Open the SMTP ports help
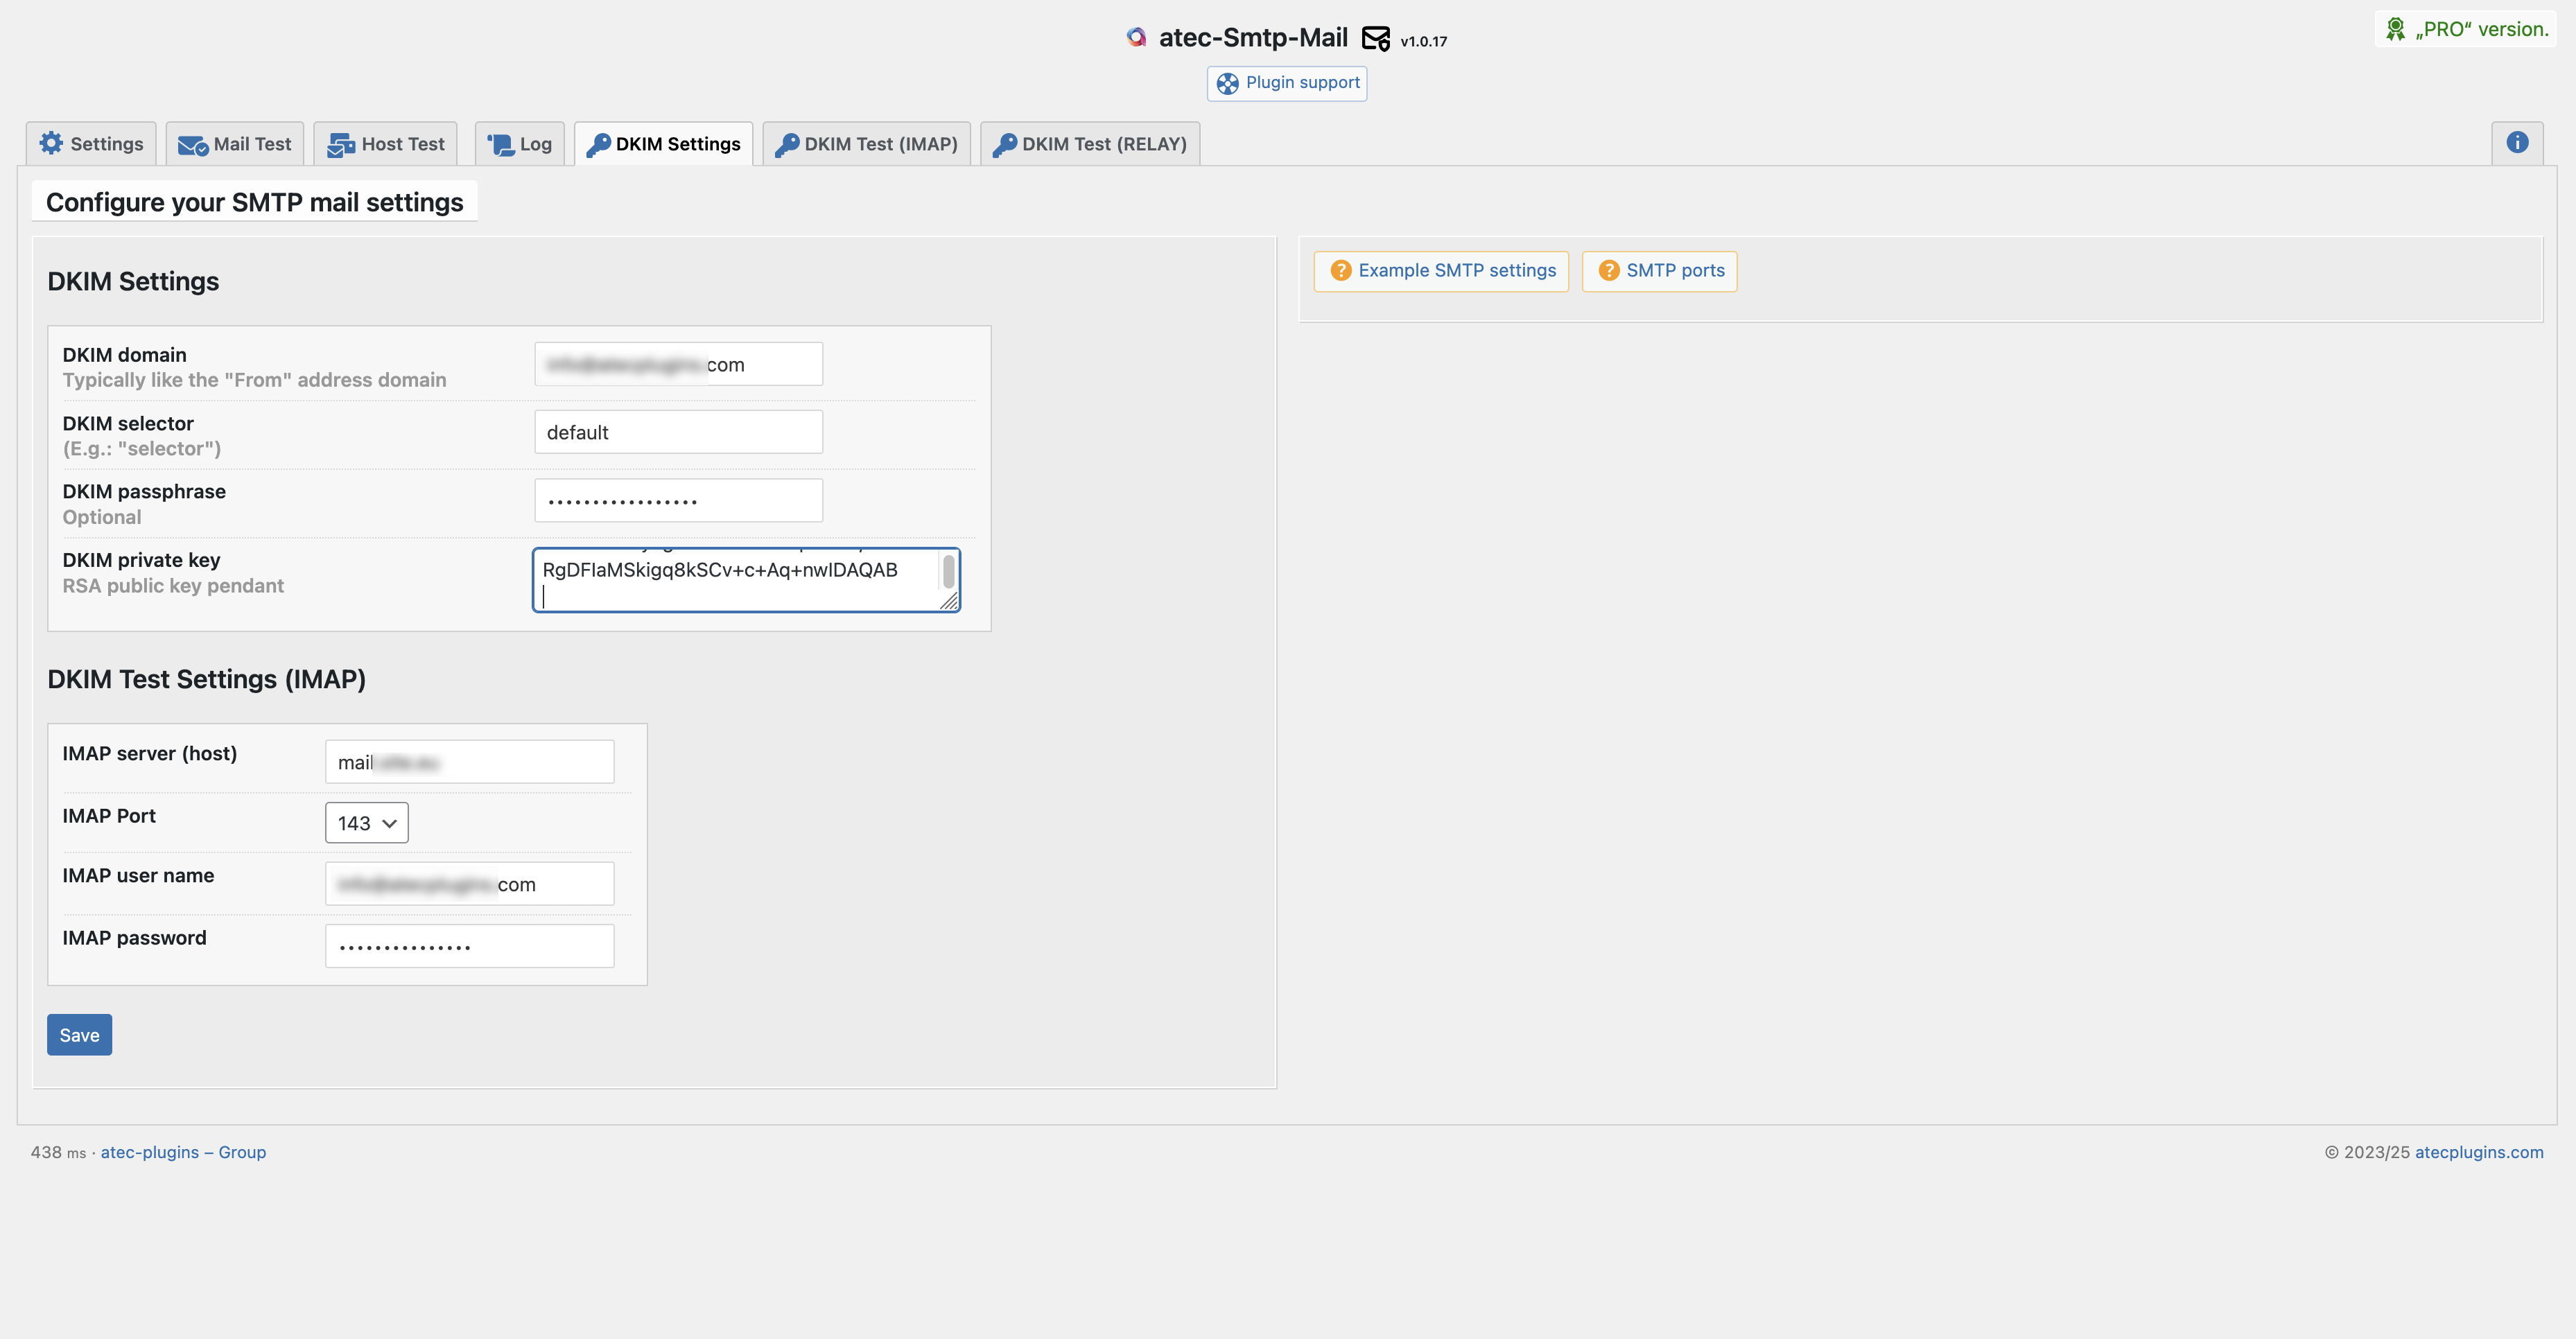 pyautogui.click(x=1659, y=271)
